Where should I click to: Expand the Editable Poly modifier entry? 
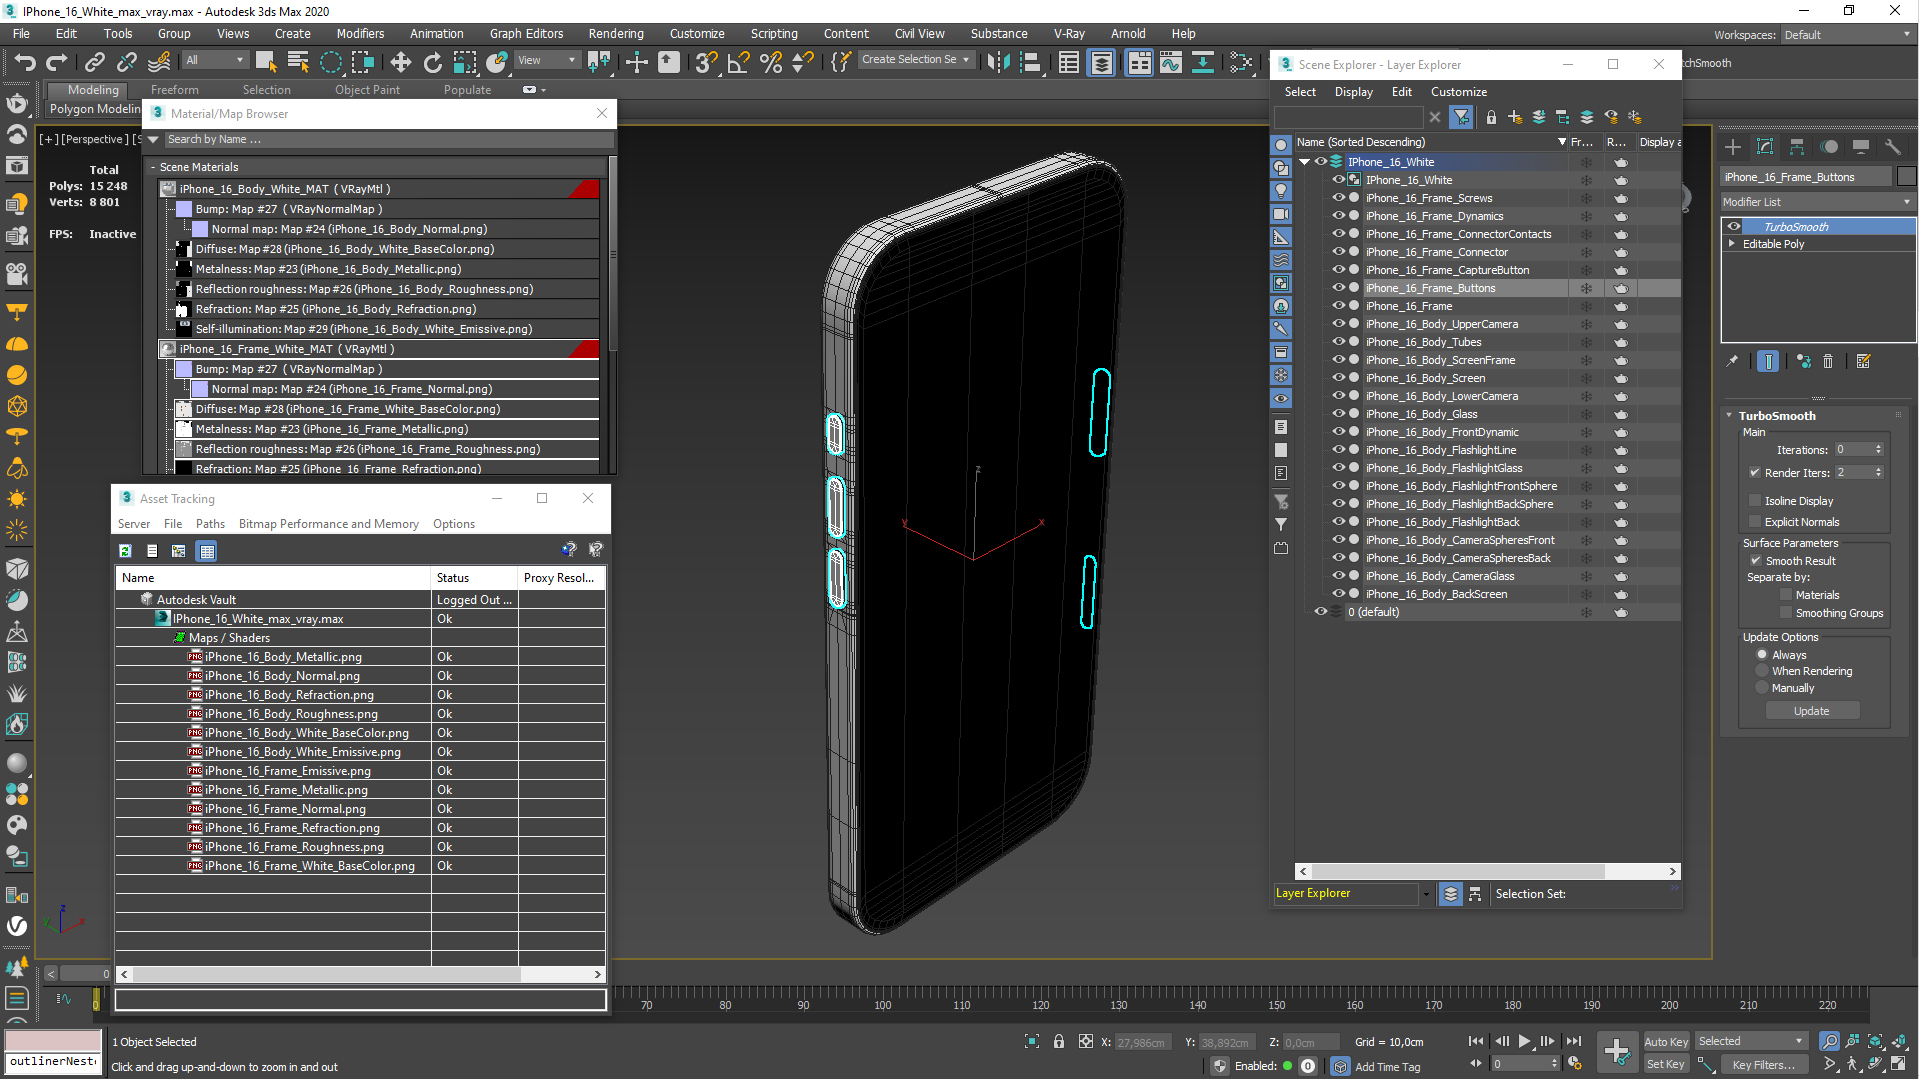click(1732, 244)
